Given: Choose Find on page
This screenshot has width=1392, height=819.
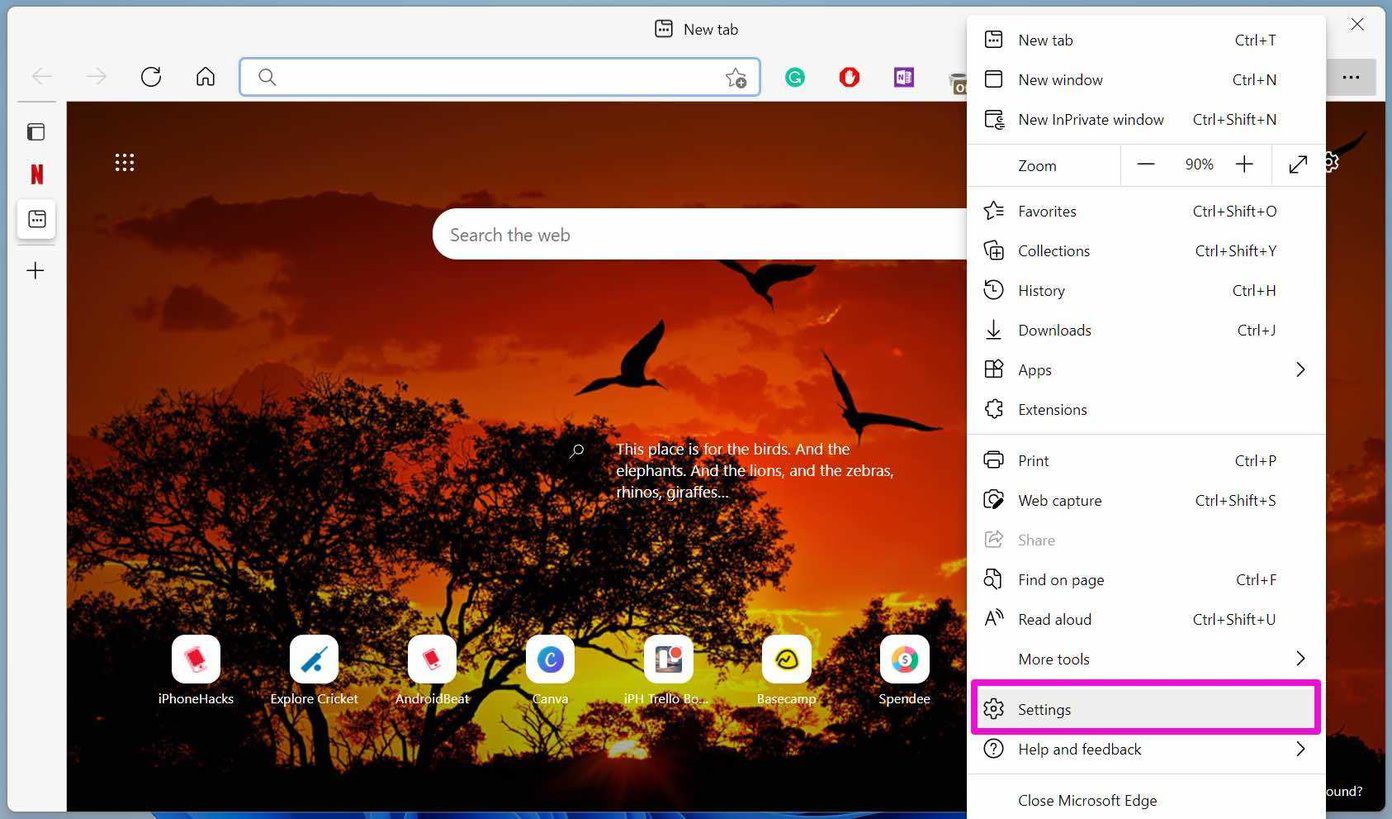Looking at the screenshot, I should 1146,580.
